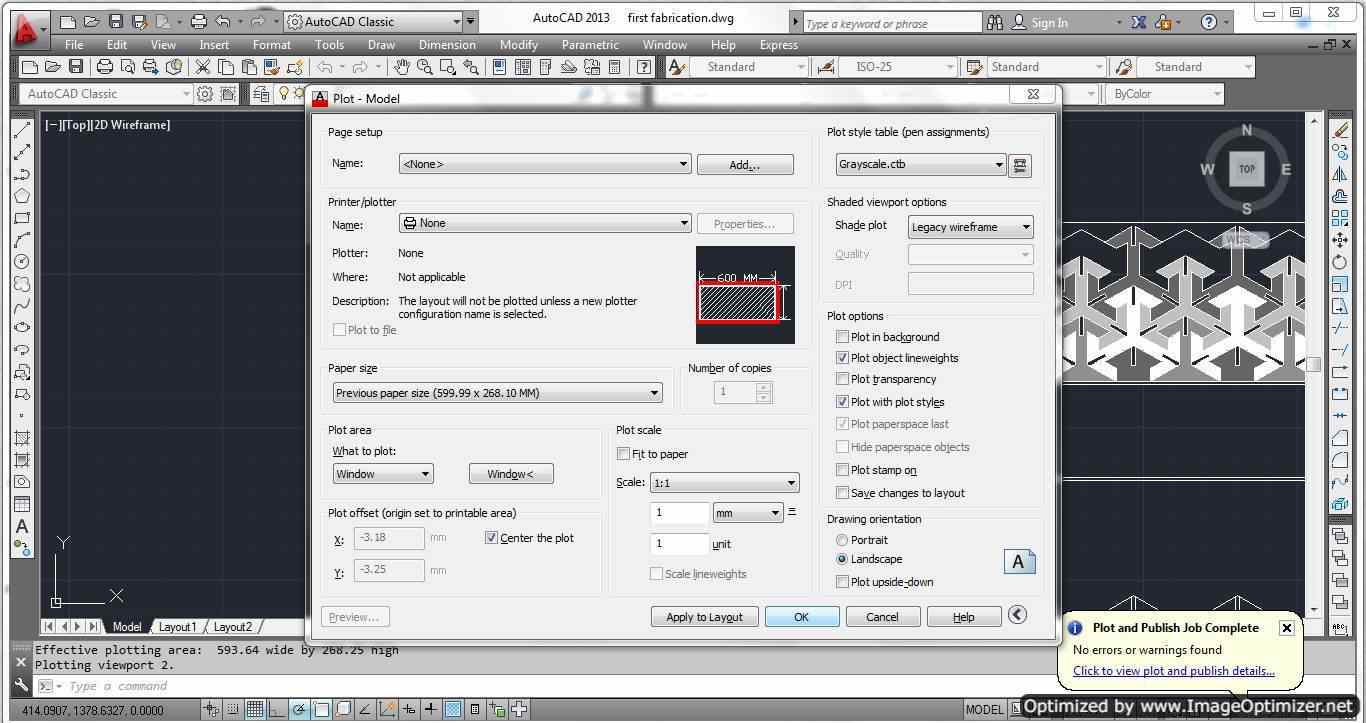Image resolution: width=1366 pixels, height=723 pixels.
Task: Uncheck Plot with plot styles
Action: (842, 402)
